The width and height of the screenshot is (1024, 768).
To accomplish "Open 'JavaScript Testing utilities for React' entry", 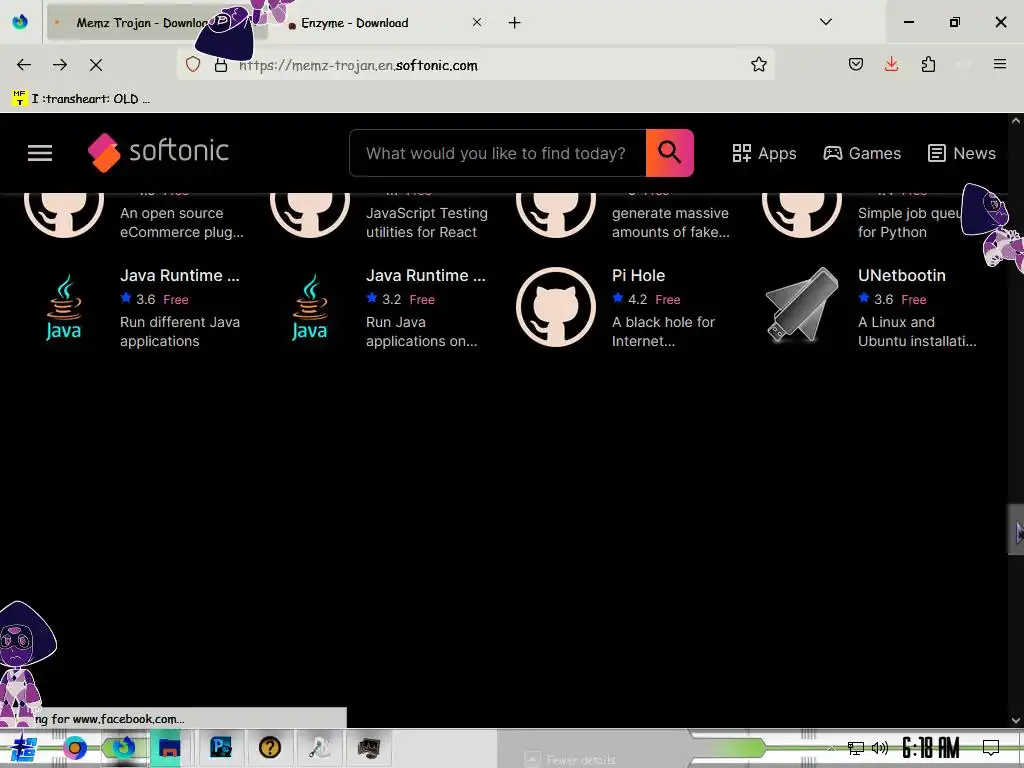I will (426, 223).
